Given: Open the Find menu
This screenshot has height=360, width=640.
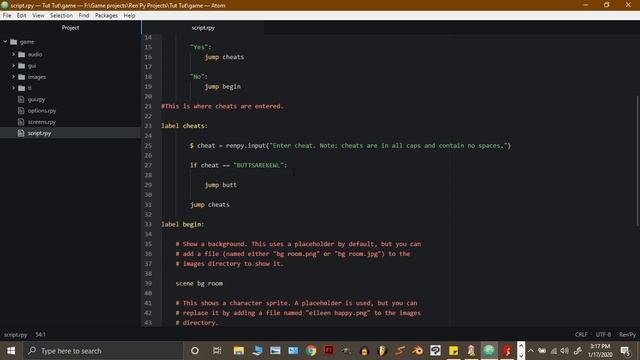Looking at the screenshot, I should (x=84, y=16).
